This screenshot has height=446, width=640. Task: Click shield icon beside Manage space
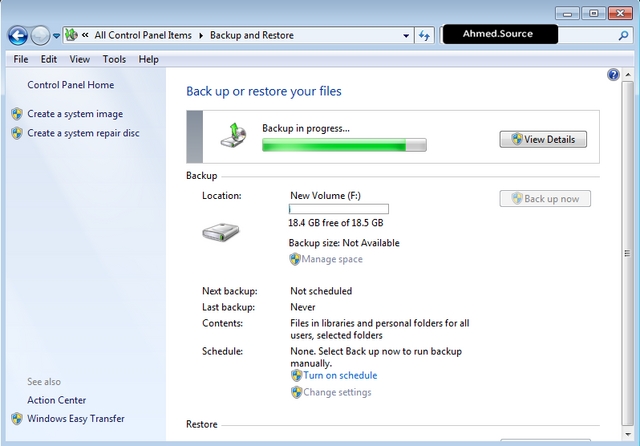[x=295, y=259]
